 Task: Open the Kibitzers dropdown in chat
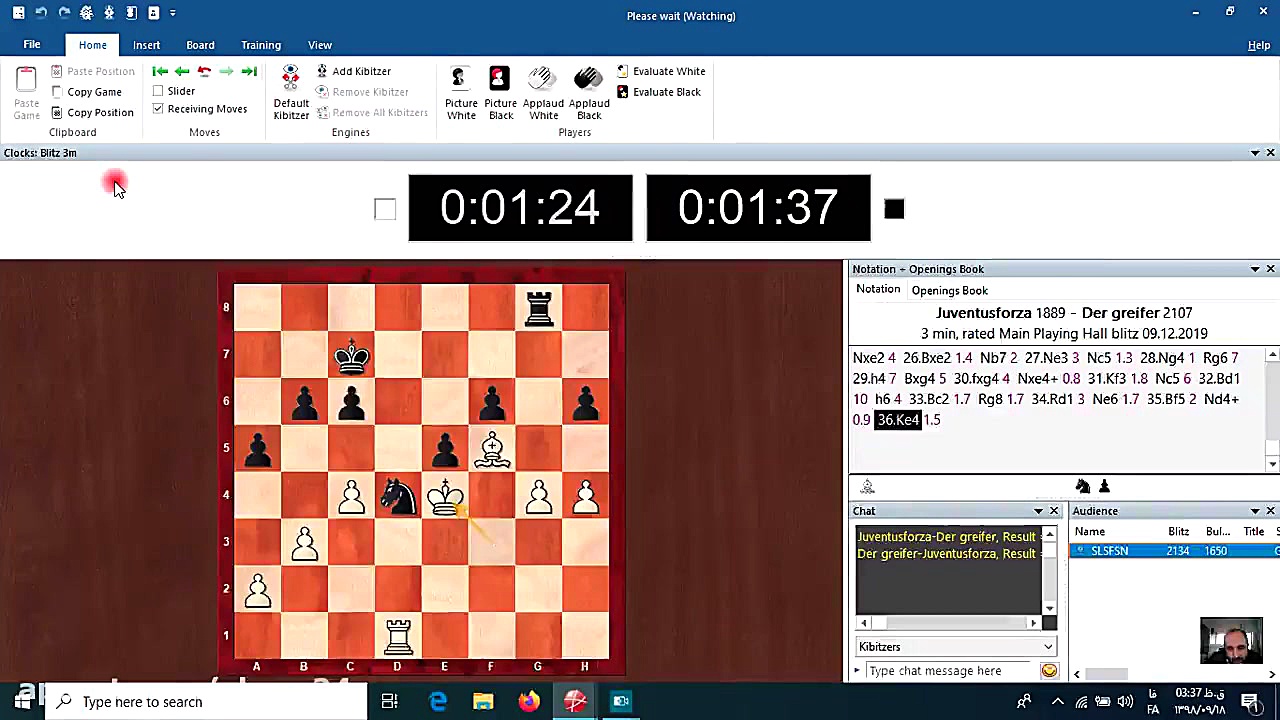point(956,647)
